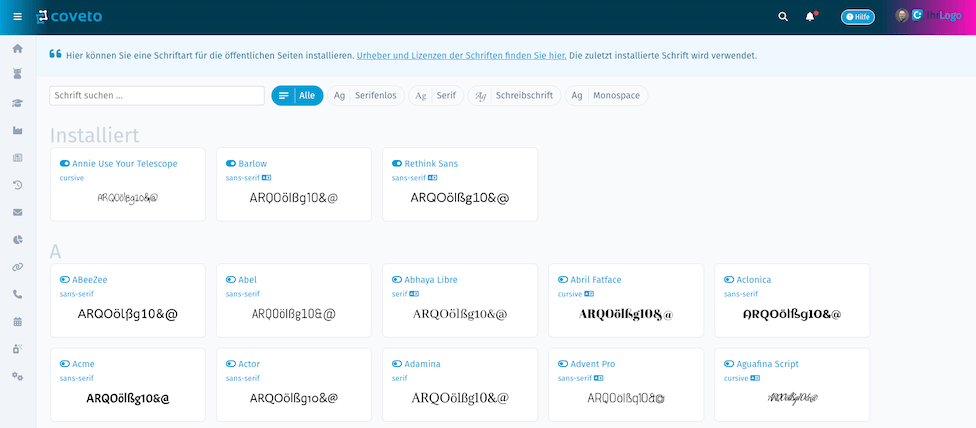976x428 pixels.
Task: Filter fonts by Serifenlos
Action: [x=366, y=95]
